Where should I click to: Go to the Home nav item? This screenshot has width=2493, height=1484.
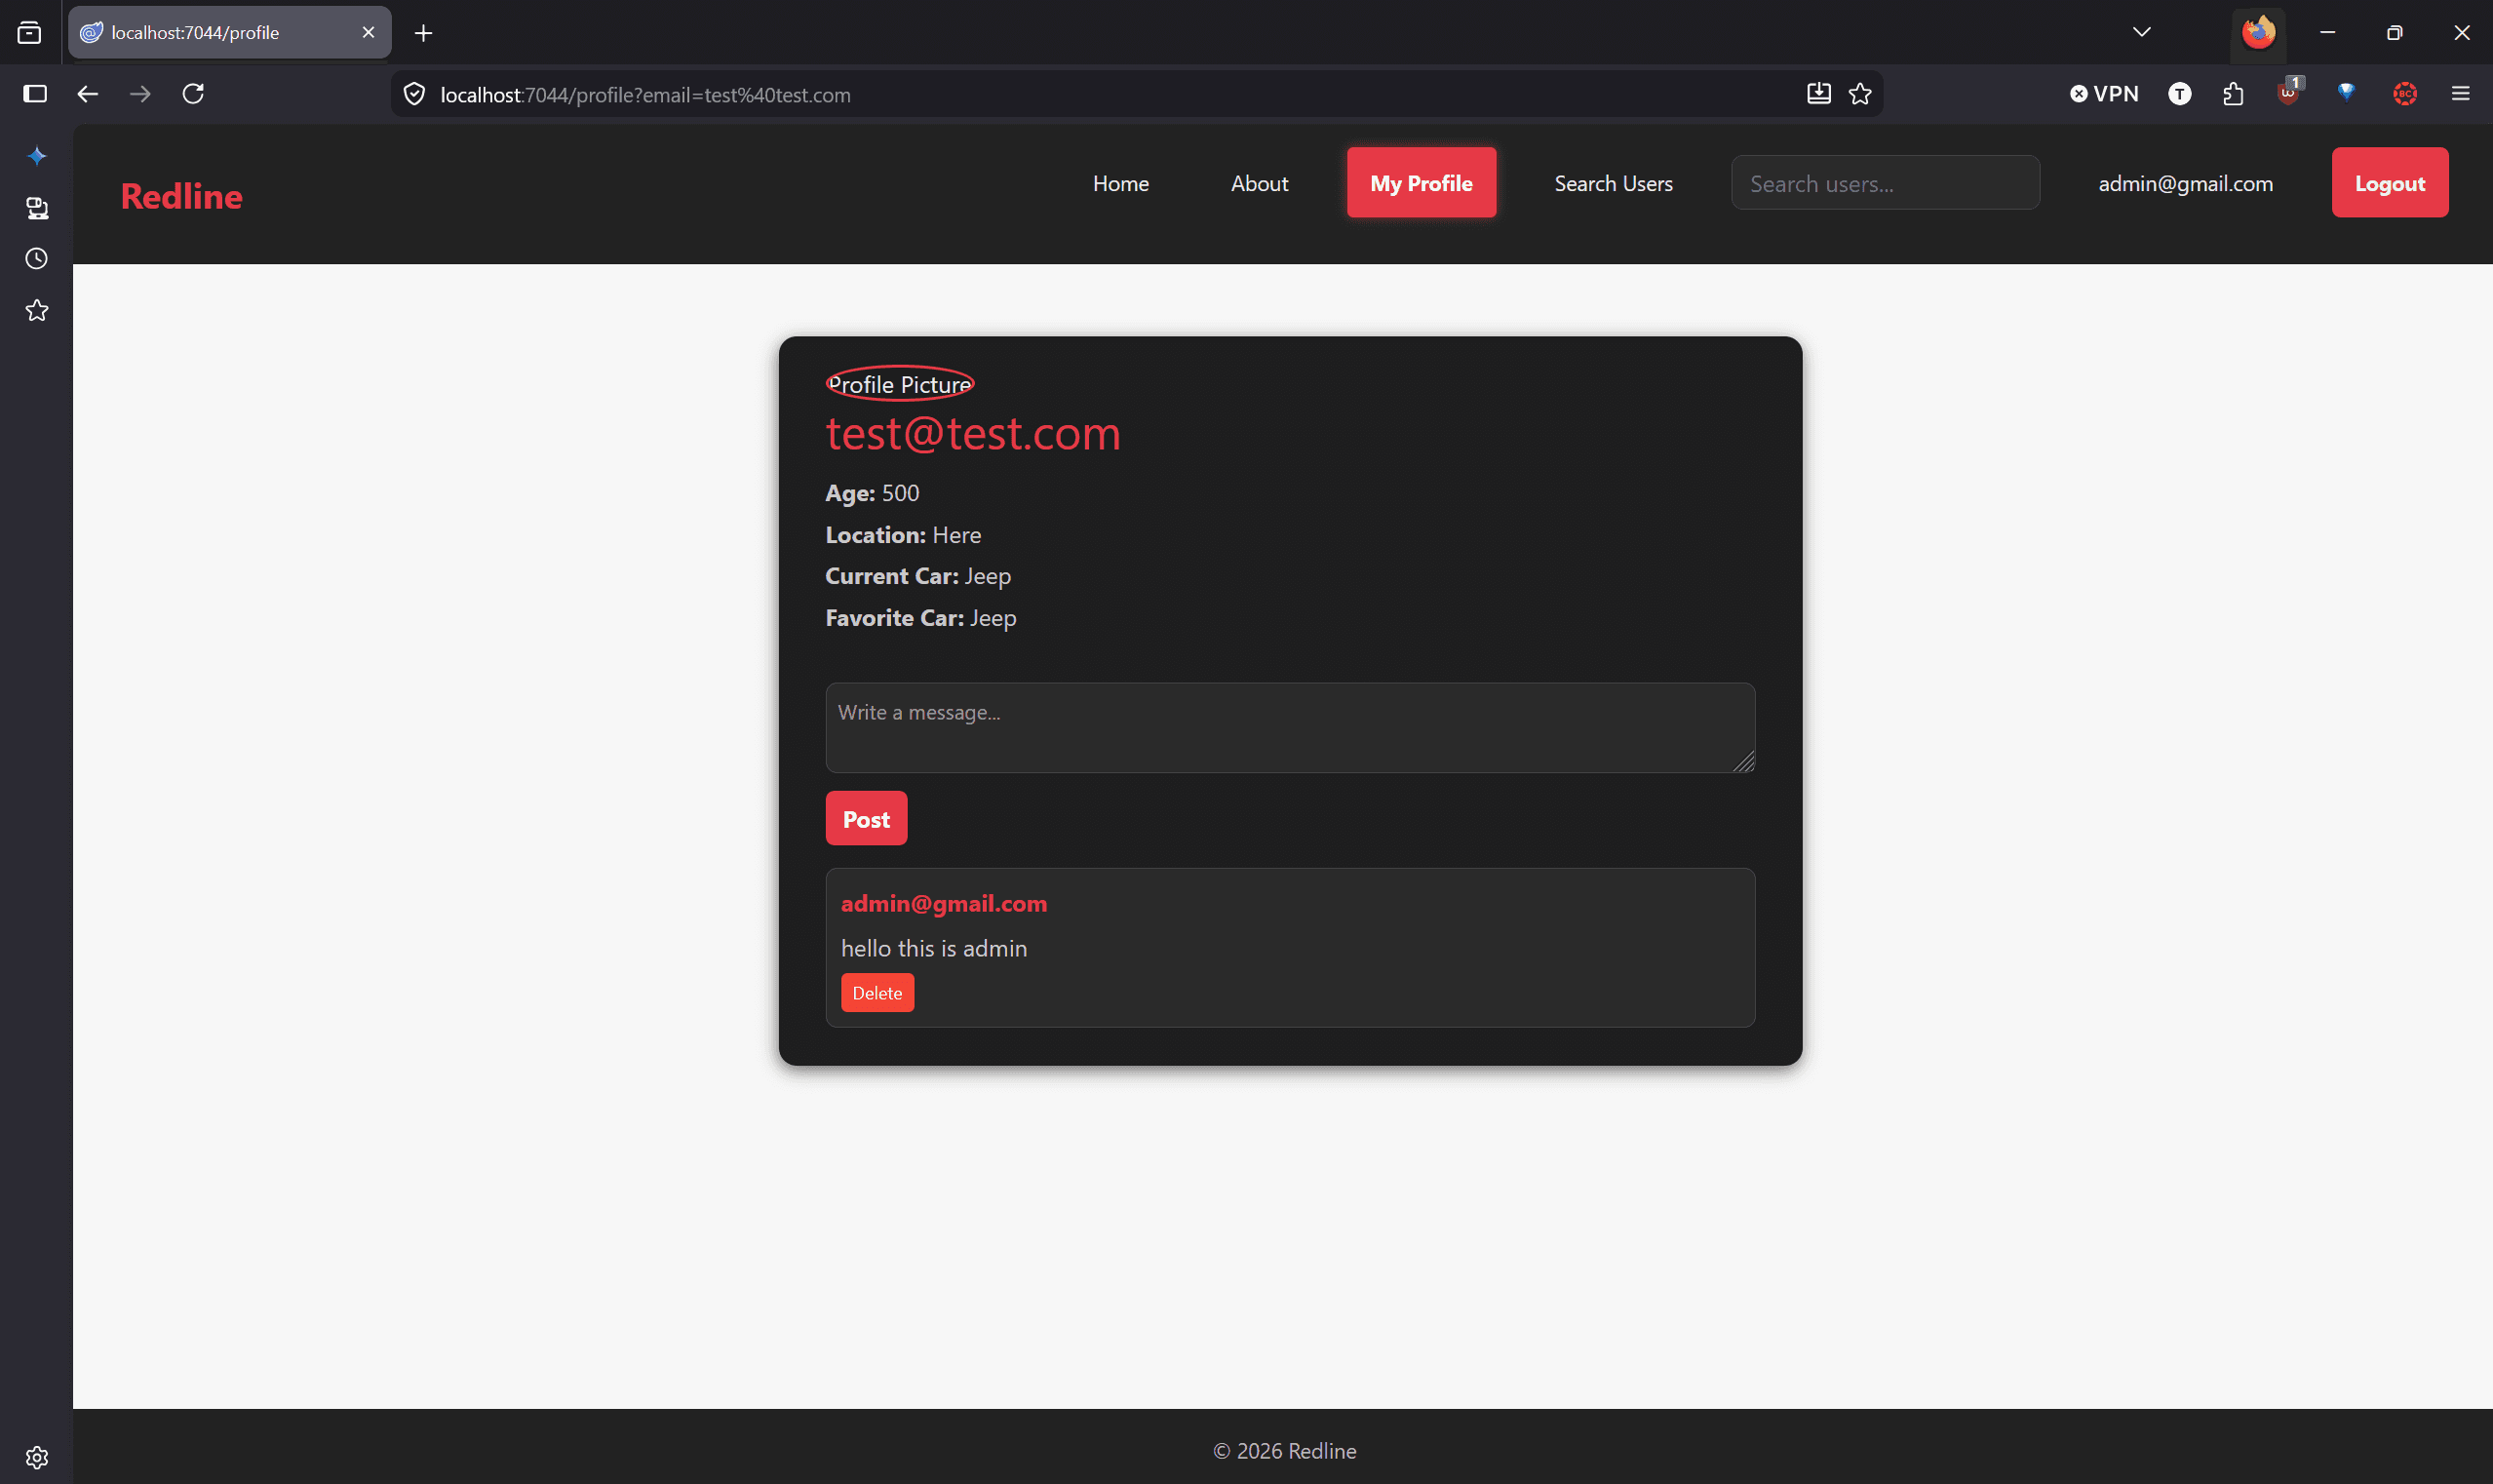(x=1120, y=183)
